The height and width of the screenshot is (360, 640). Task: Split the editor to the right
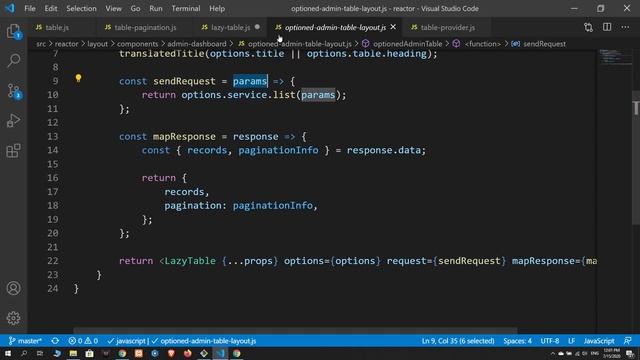point(607,27)
